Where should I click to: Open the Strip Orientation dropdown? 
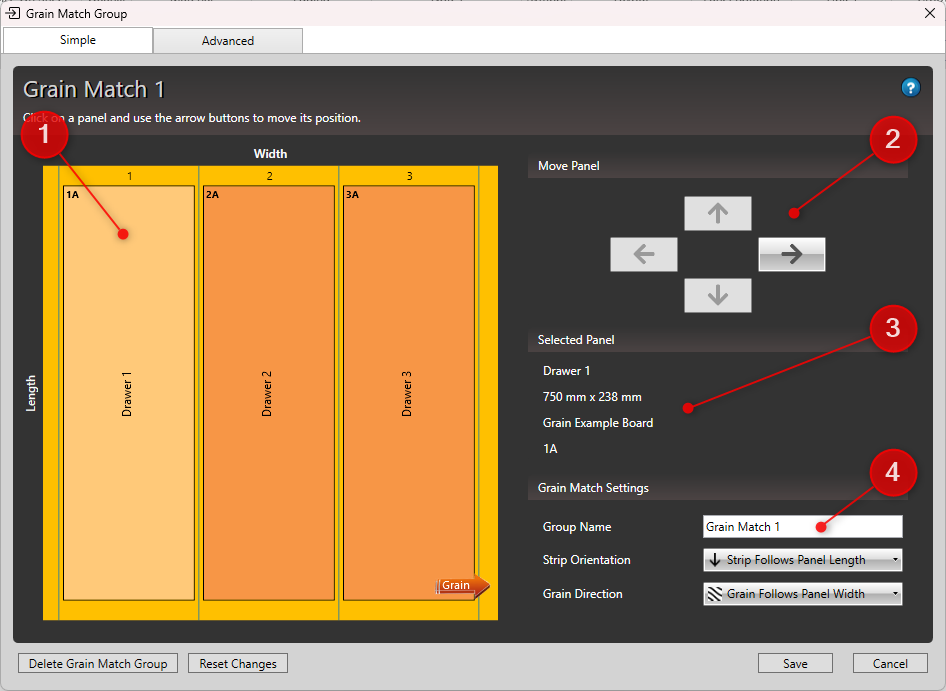802,560
